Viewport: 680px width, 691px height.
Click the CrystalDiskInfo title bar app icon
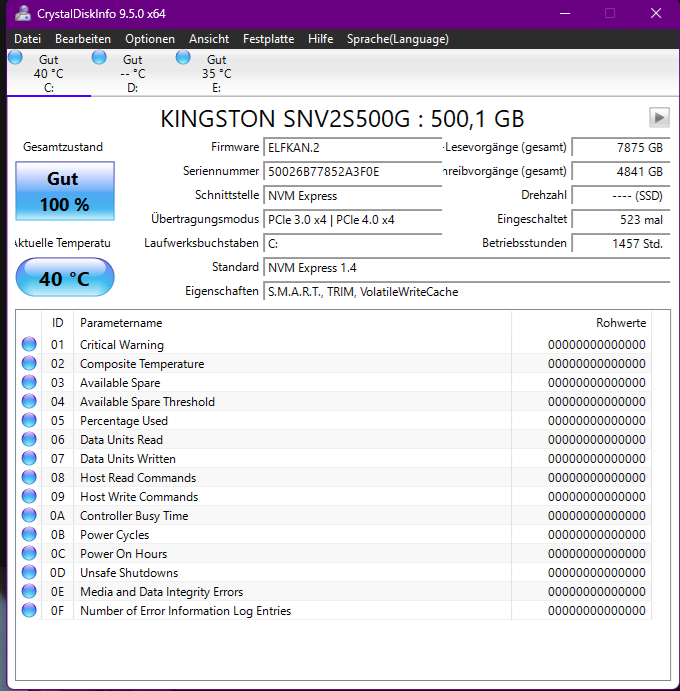23,13
